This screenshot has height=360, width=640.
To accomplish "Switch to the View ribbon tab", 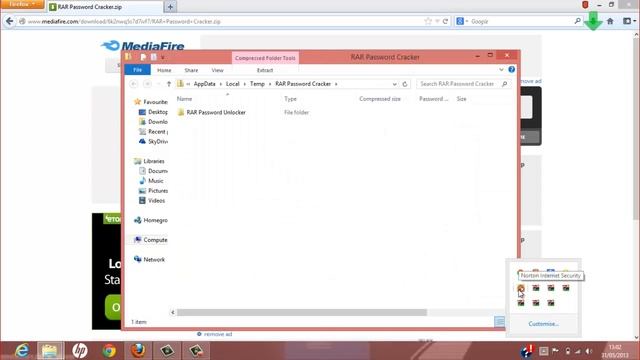I will (x=218, y=70).
